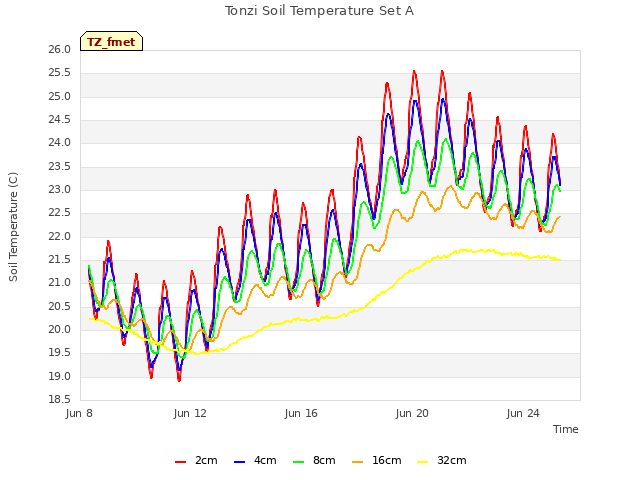
Task: Click the 19.0 y-axis tick label
Action: point(60,377)
